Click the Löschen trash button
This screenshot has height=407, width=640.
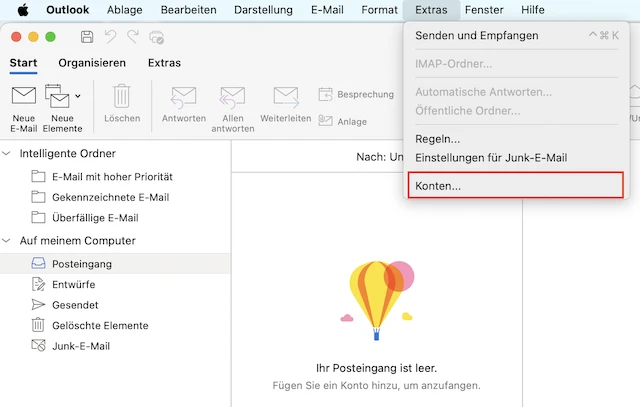pyautogui.click(x=122, y=104)
